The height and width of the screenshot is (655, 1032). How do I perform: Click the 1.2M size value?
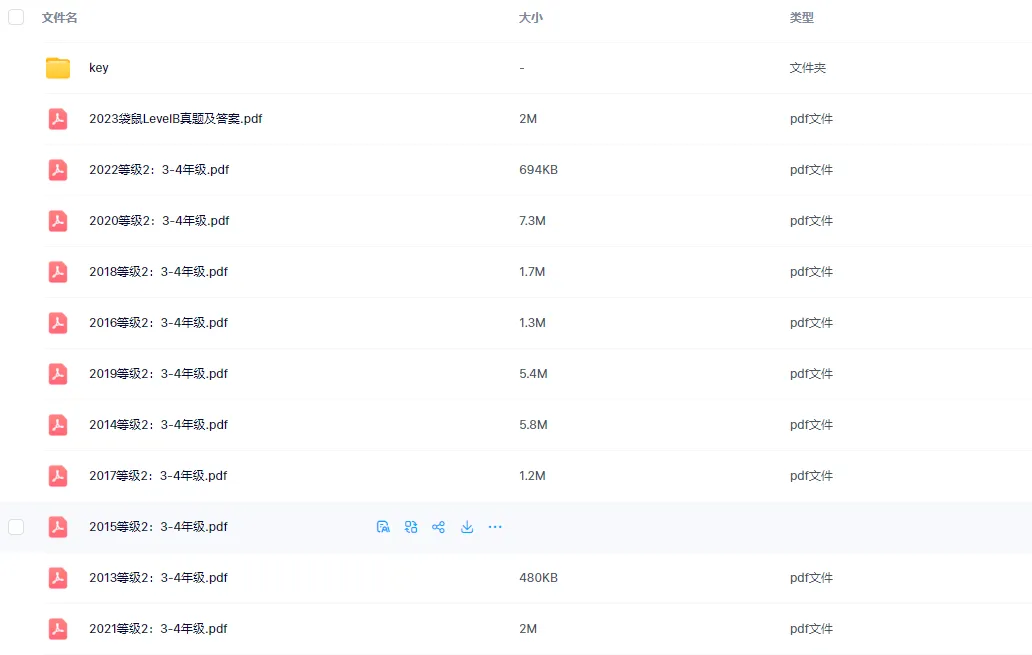click(x=532, y=476)
